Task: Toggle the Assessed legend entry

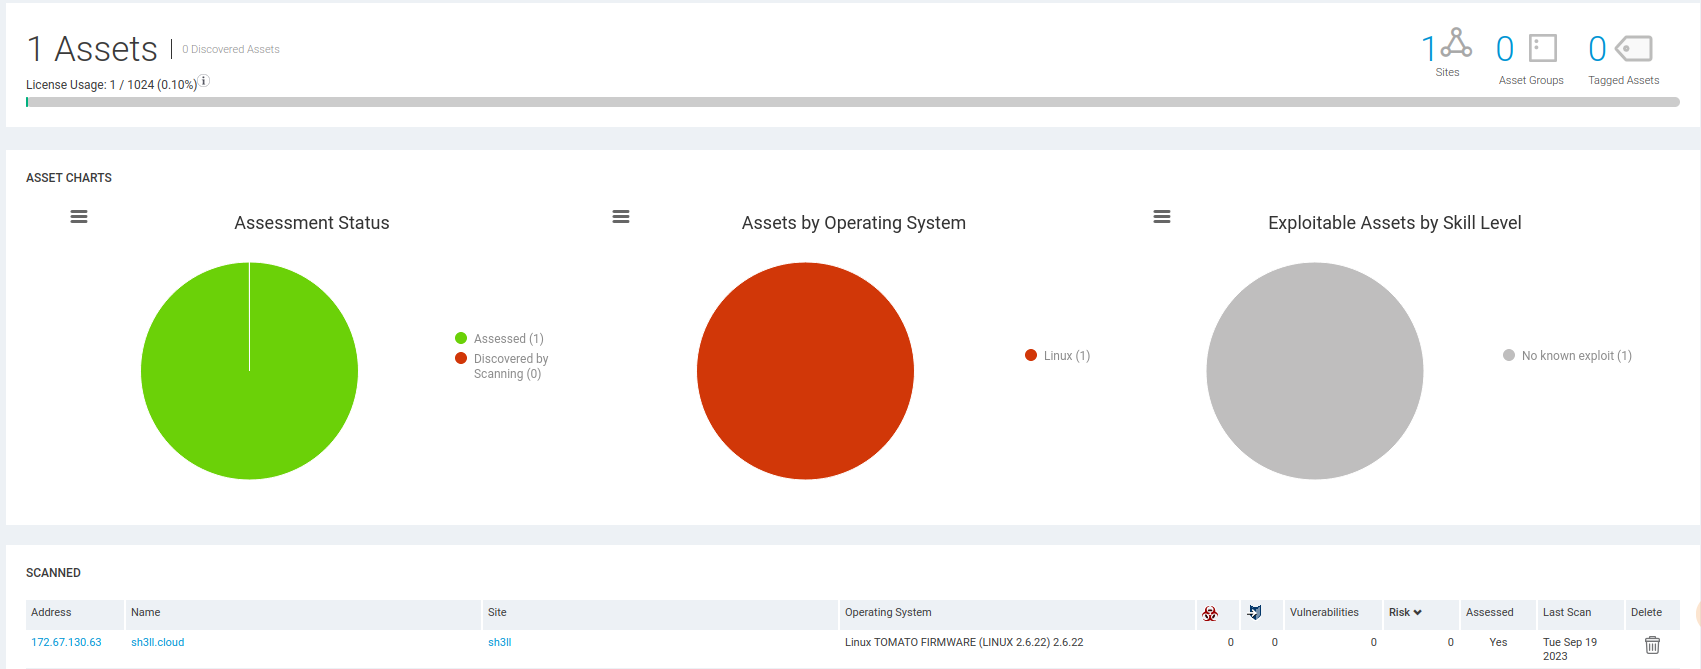Action: [499, 339]
